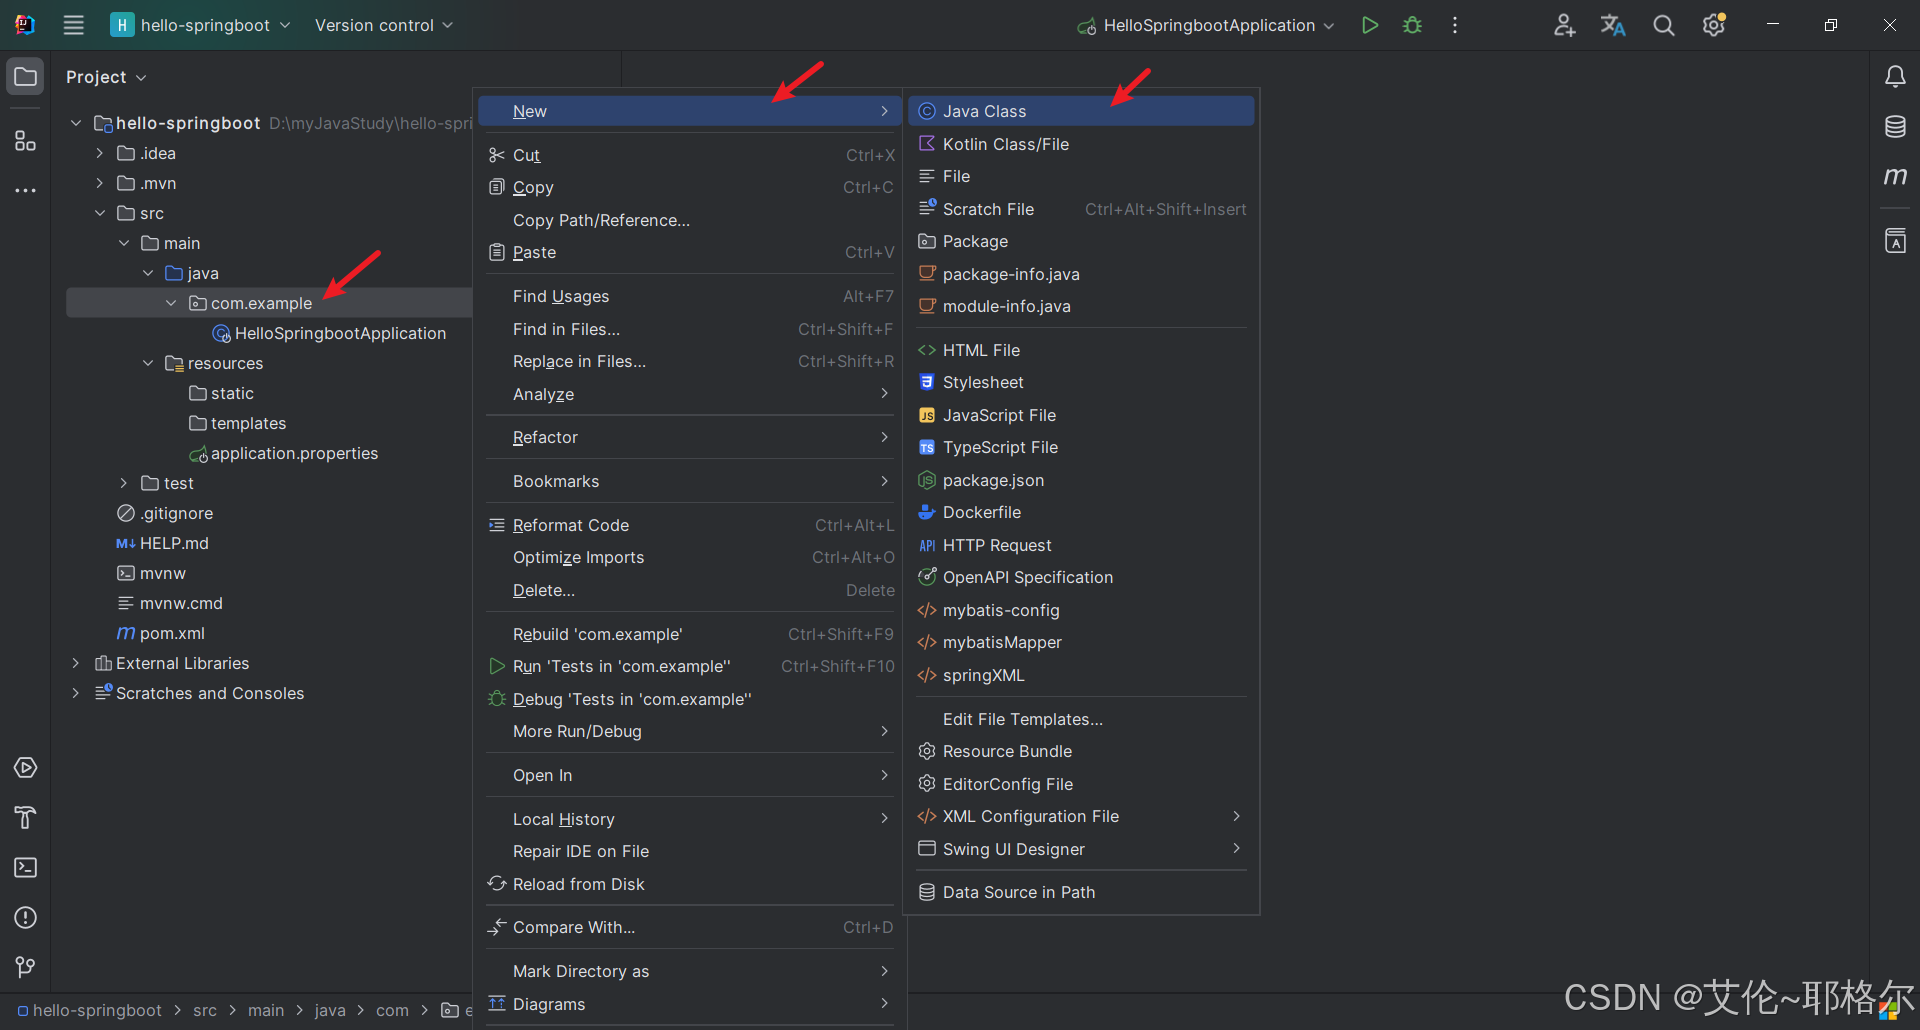Select HTTP Request in New submenu
Screen dimensions: 1920x1030
(x=1081, y=545)
